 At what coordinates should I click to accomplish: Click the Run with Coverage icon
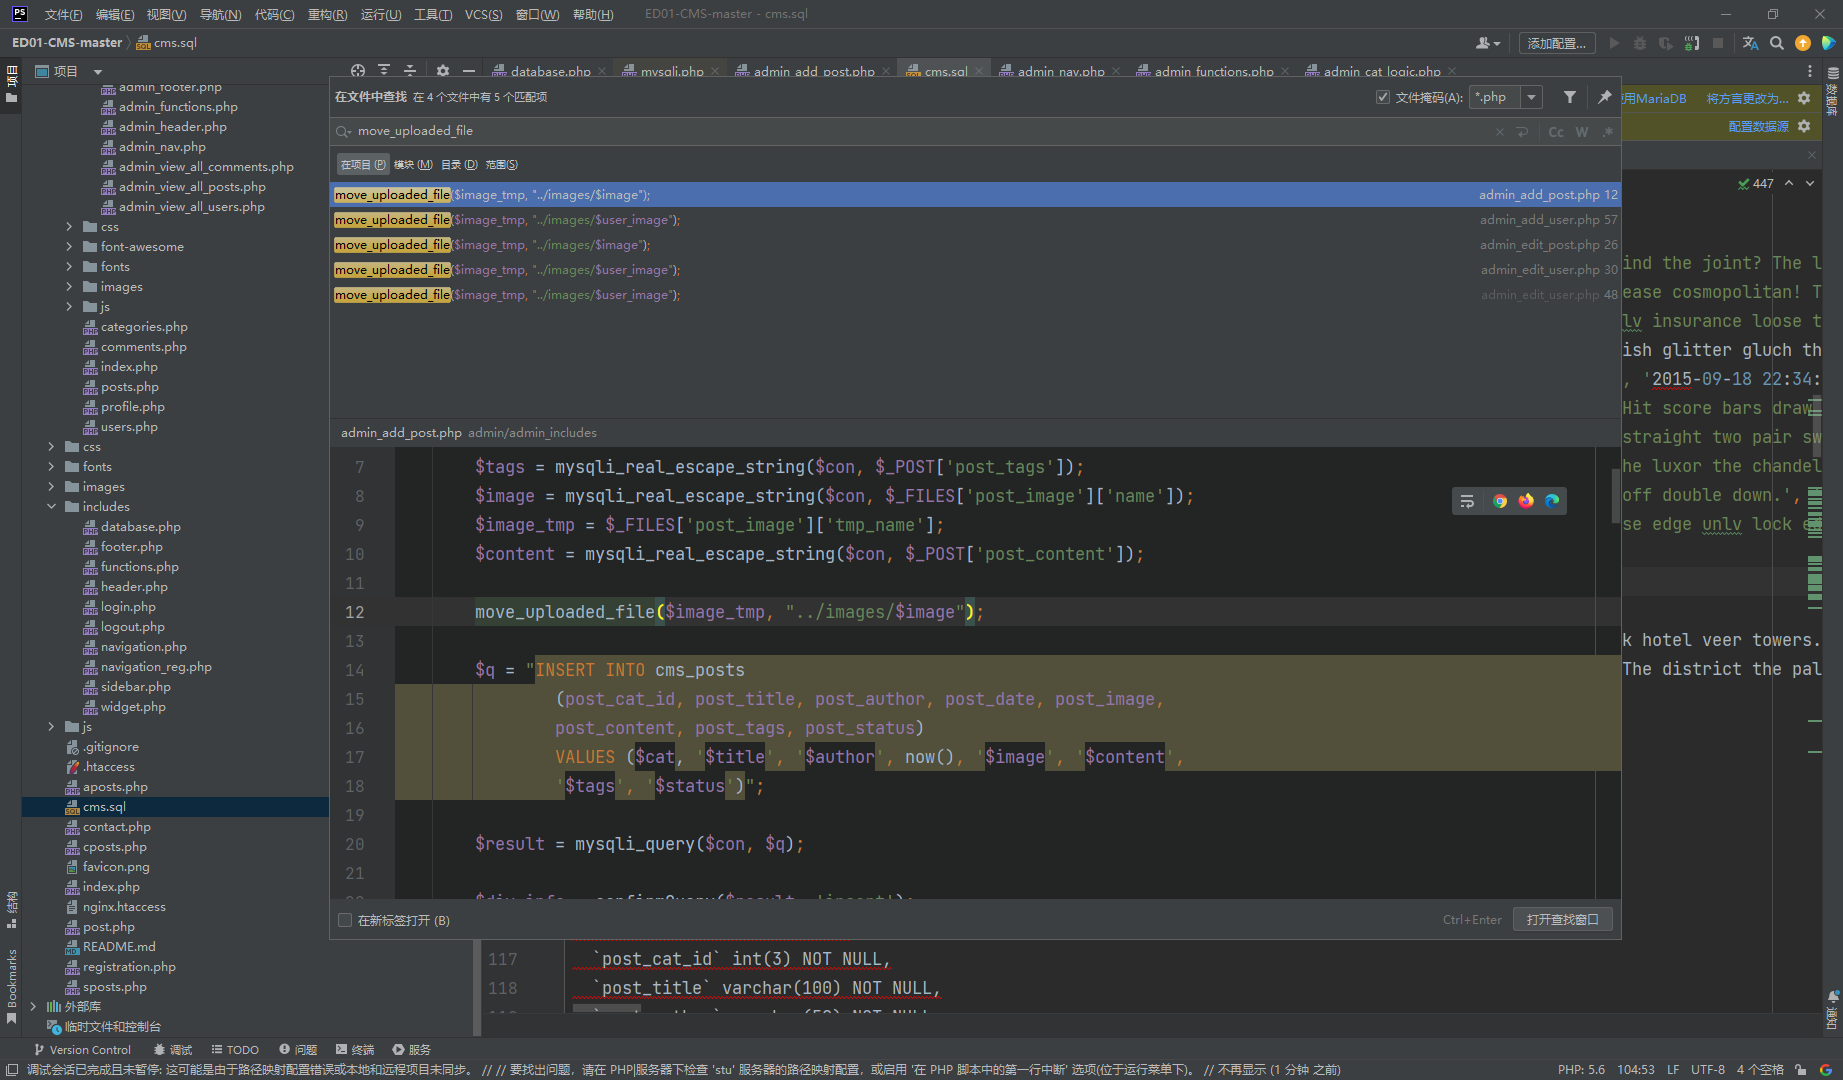pyautogui.click(x=1665, y=43)
